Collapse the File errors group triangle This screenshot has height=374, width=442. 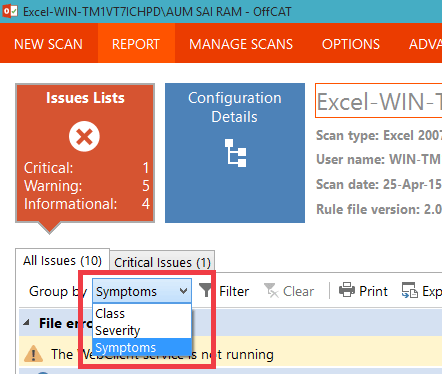pyautogui.click(x=26, y=323)
